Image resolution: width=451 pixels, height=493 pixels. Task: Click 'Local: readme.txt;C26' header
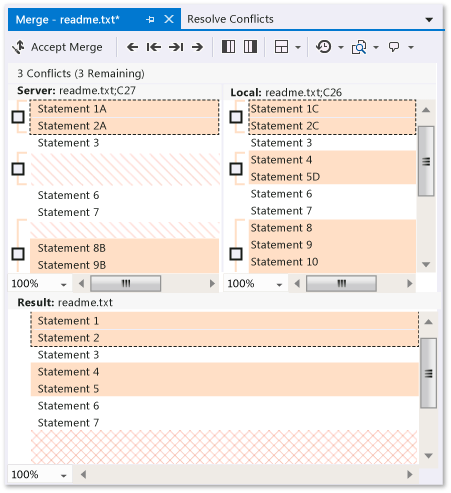point(286,92)
